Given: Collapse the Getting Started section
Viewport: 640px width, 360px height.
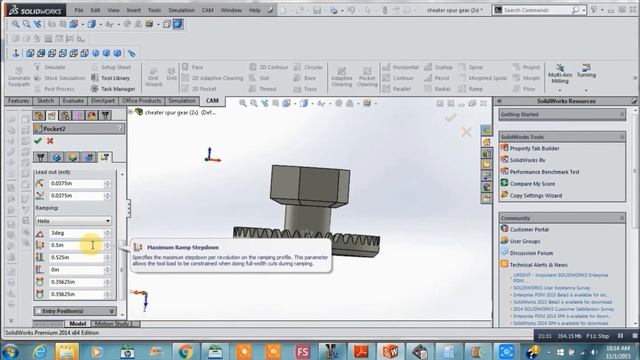Looking at the screenshot, I should click(622, 114).
